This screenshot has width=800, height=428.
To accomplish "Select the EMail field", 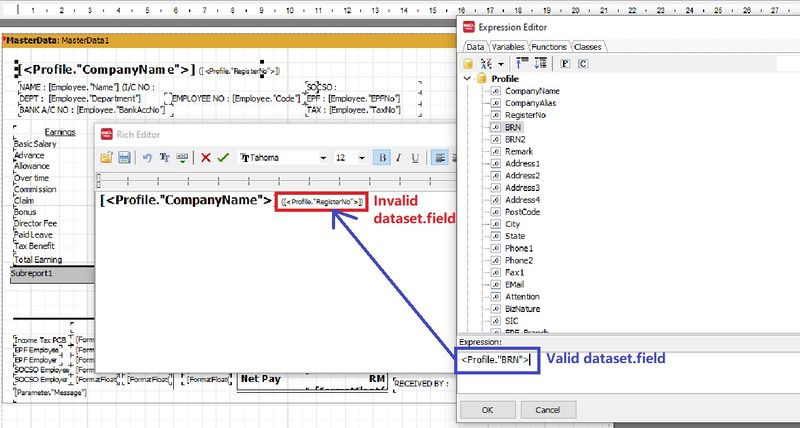I will [x=514, y=284].
